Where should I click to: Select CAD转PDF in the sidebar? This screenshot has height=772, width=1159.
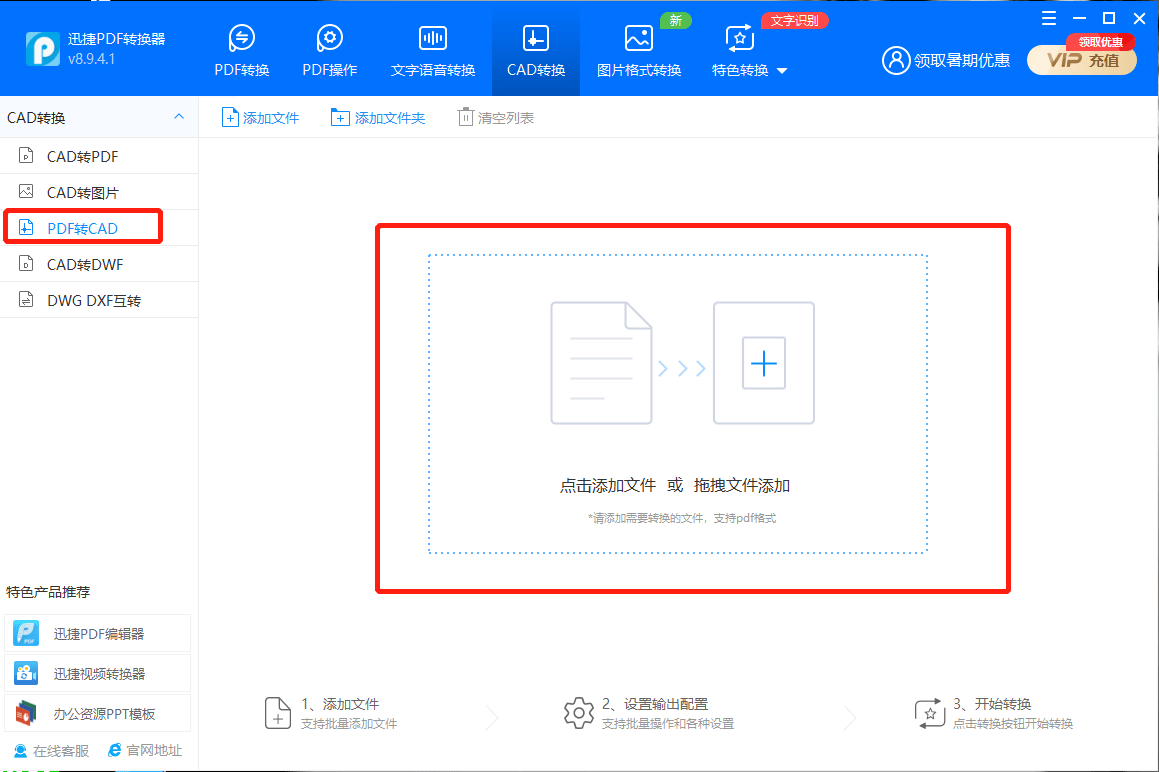99,156
